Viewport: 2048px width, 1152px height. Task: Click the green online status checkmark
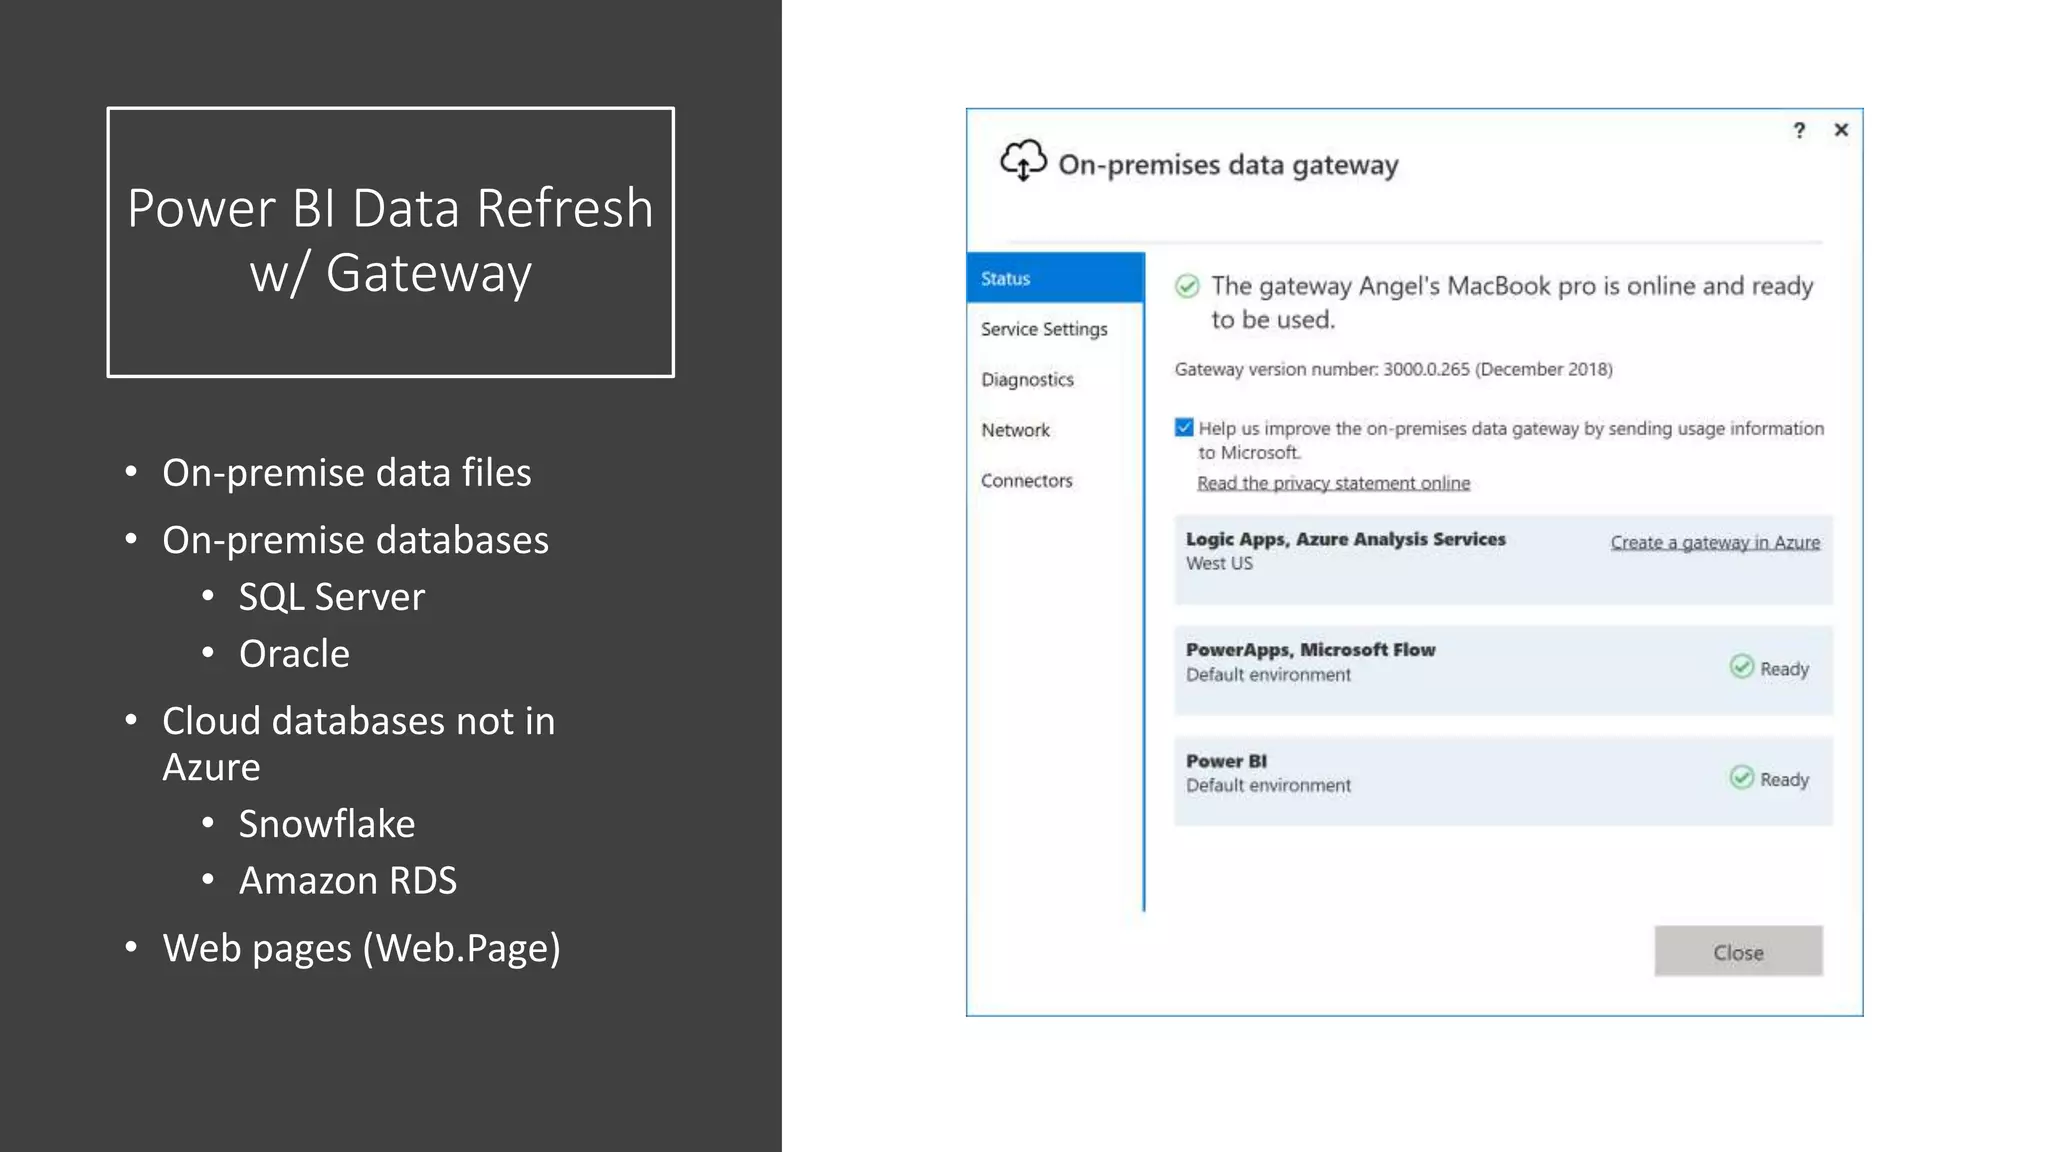(x=1187, y=287)
